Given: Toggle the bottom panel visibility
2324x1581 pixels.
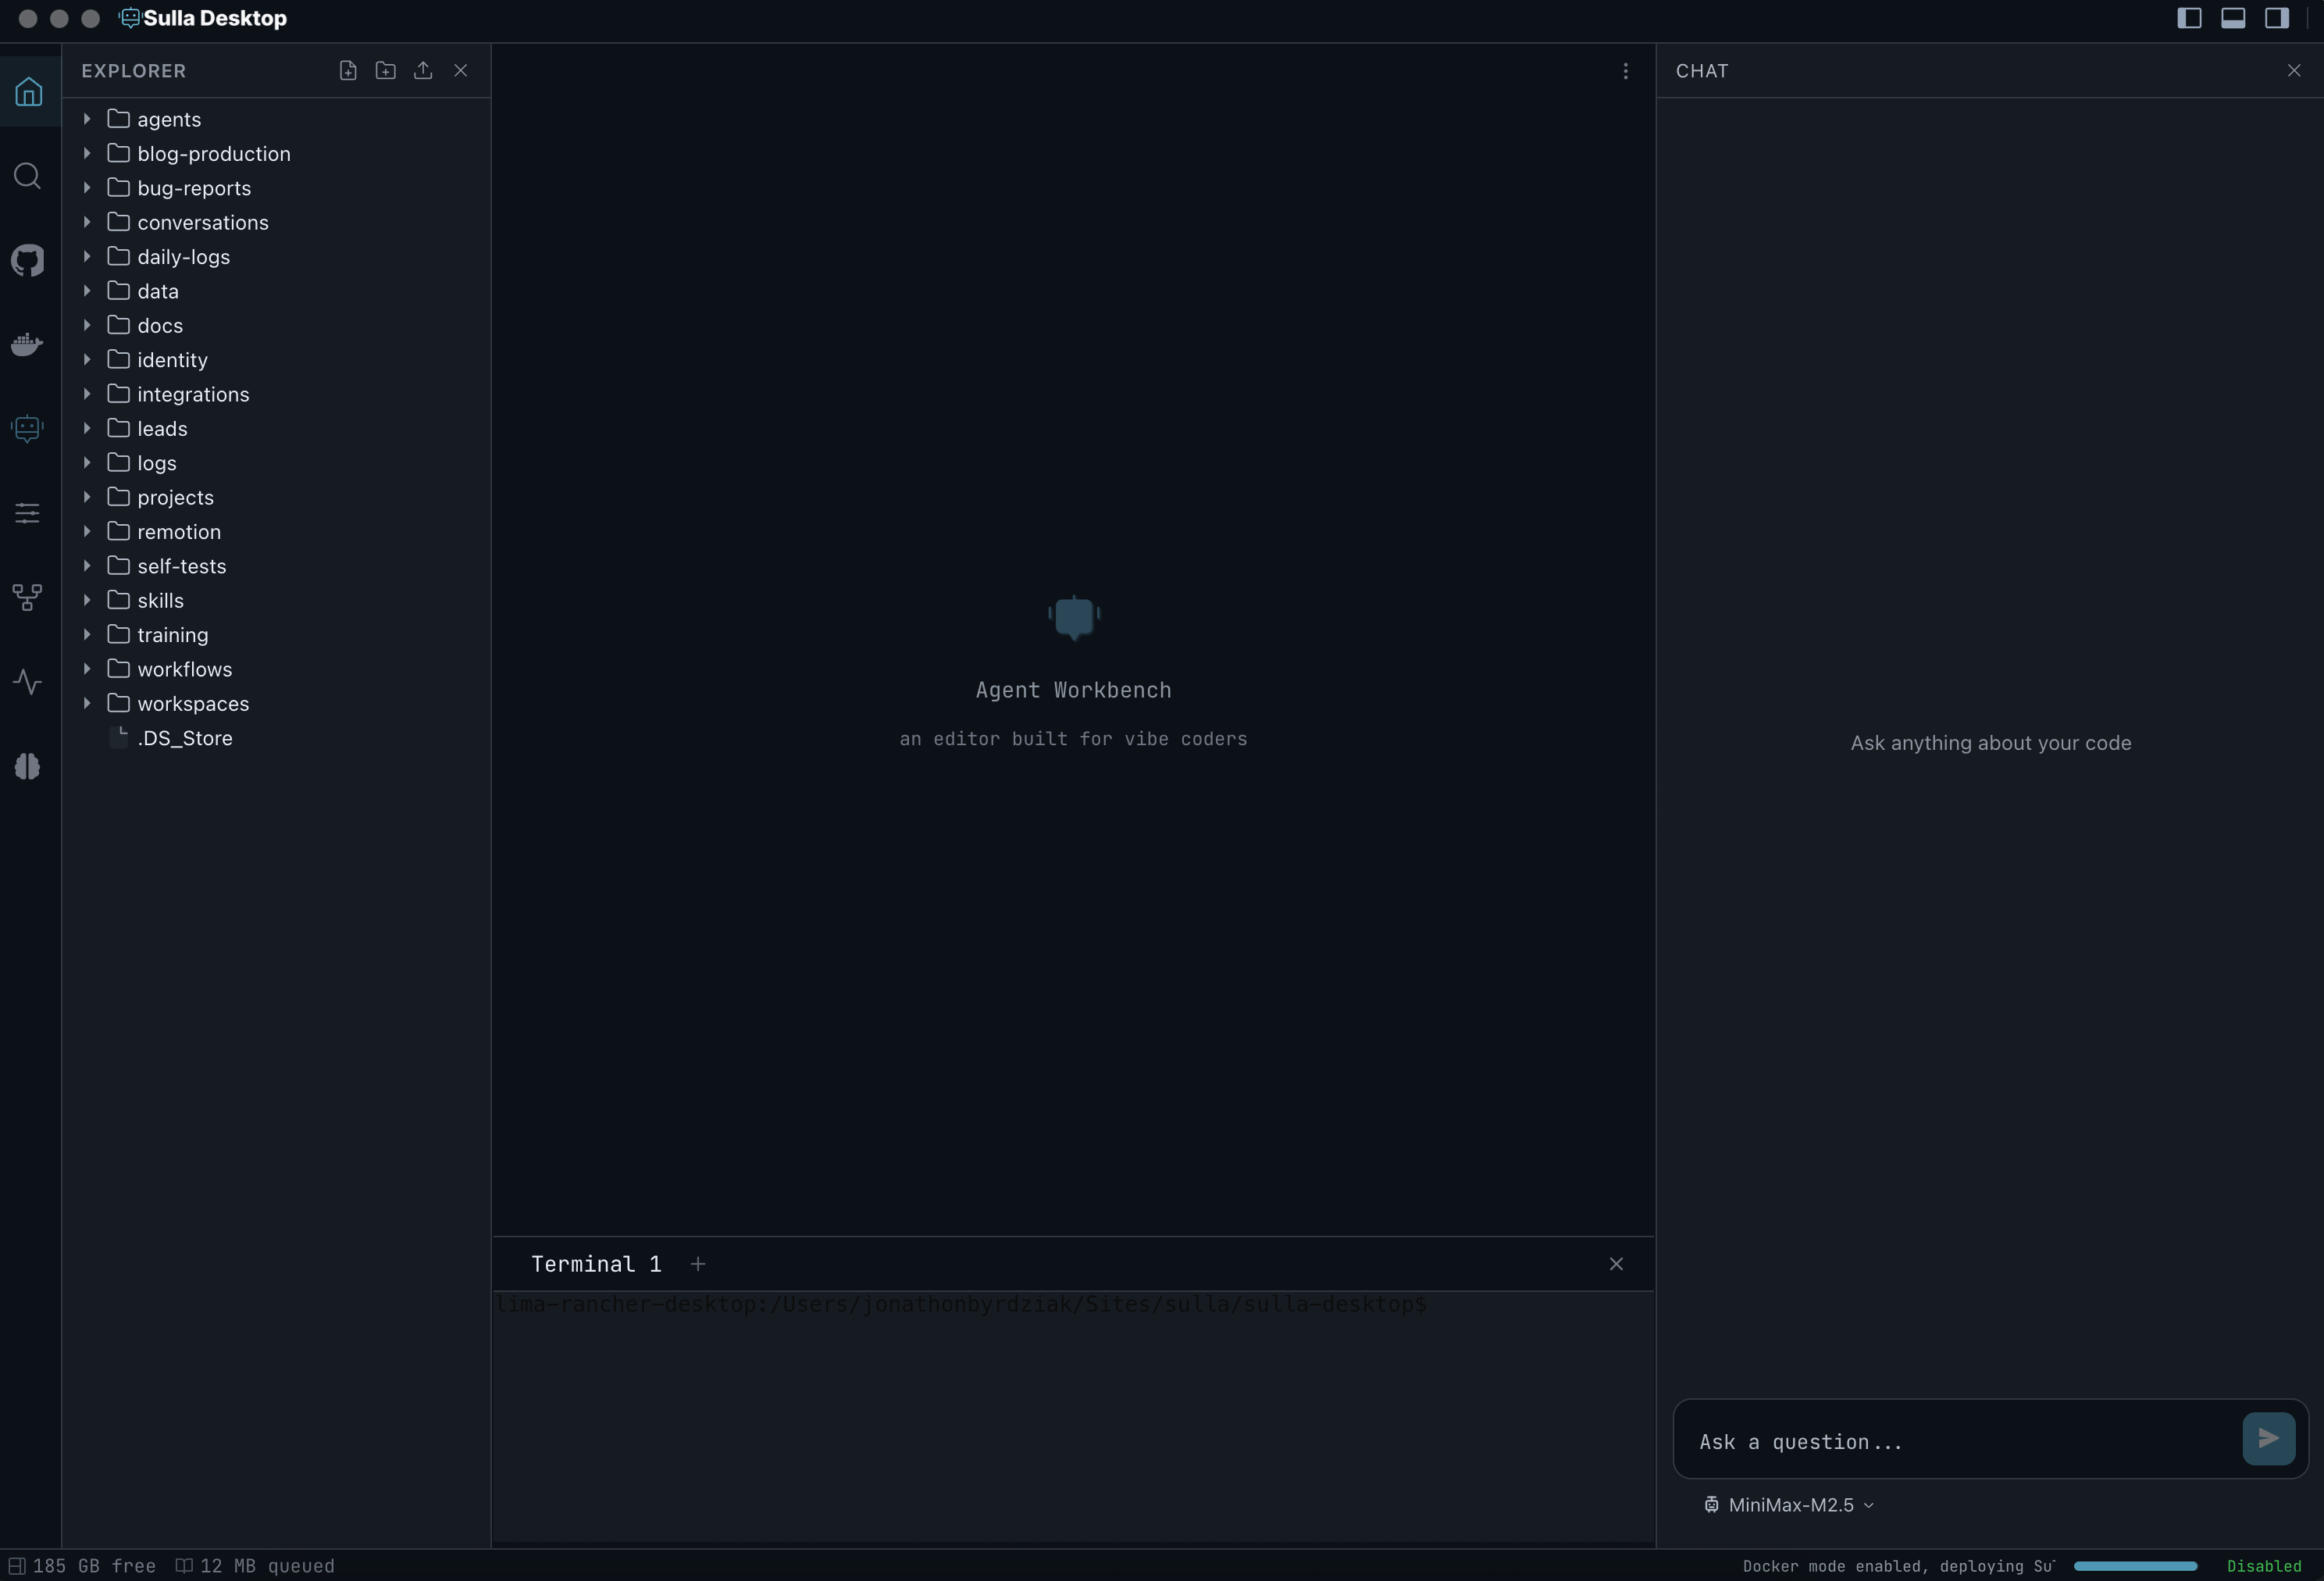Looking at the screenshot, I should (x=2233, y=18).
